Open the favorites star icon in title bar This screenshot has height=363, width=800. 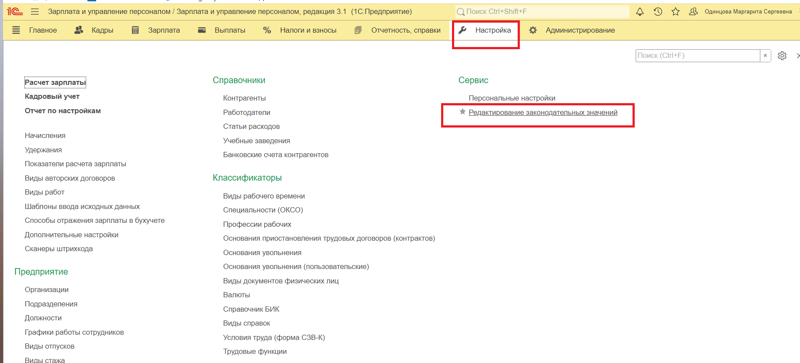pyautogui.click(x=676, y=11)
